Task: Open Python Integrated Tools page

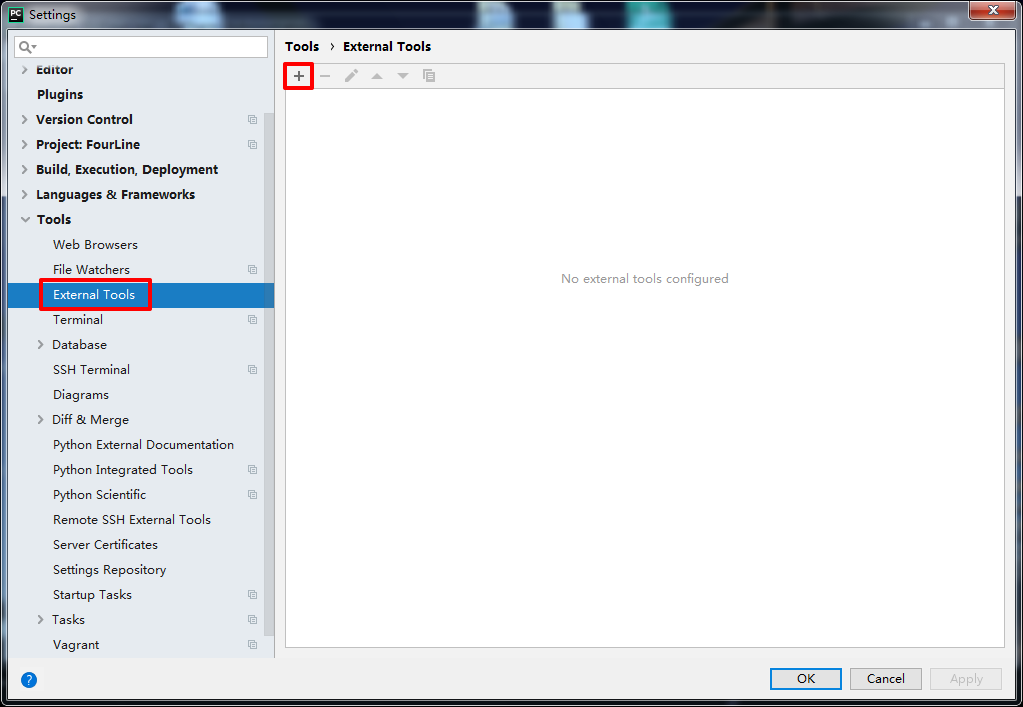Action: (x=123, y=470)
